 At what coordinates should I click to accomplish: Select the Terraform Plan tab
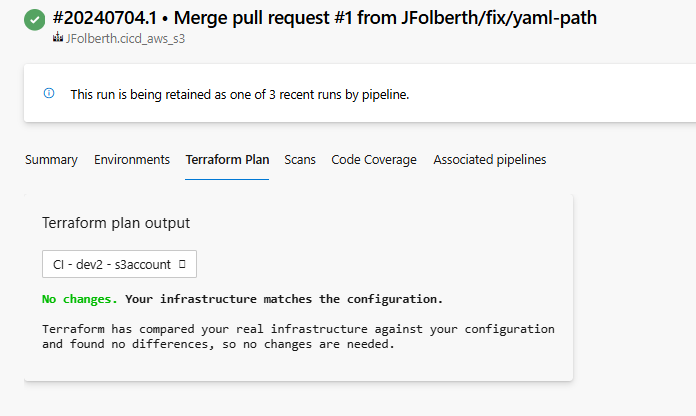(x=227, y=159)
